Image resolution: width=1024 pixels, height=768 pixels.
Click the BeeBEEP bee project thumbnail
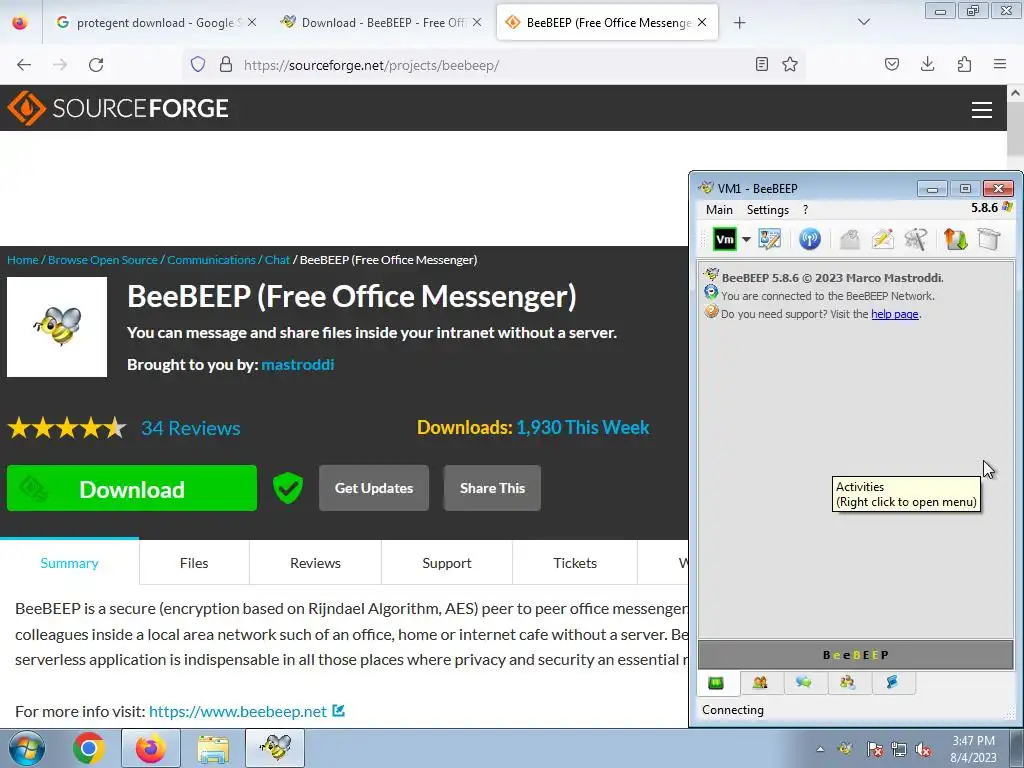[x=57, y=327]
